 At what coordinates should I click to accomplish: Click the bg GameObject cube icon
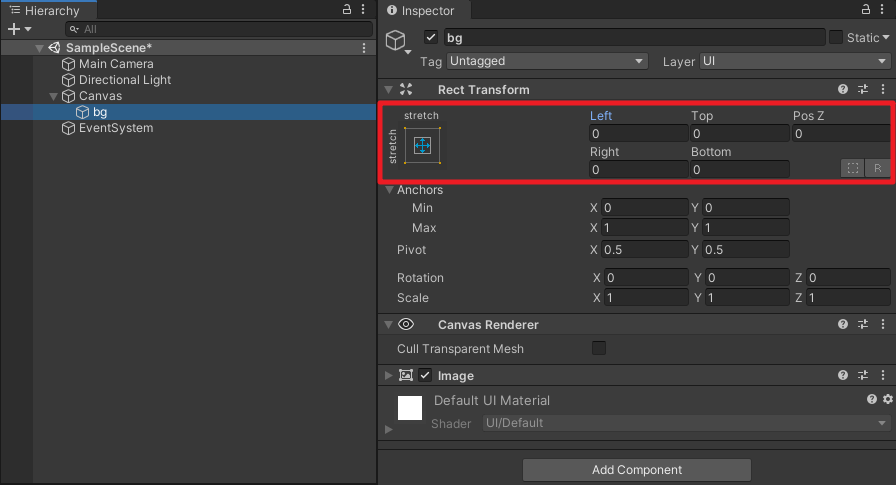tap(395, 40)
